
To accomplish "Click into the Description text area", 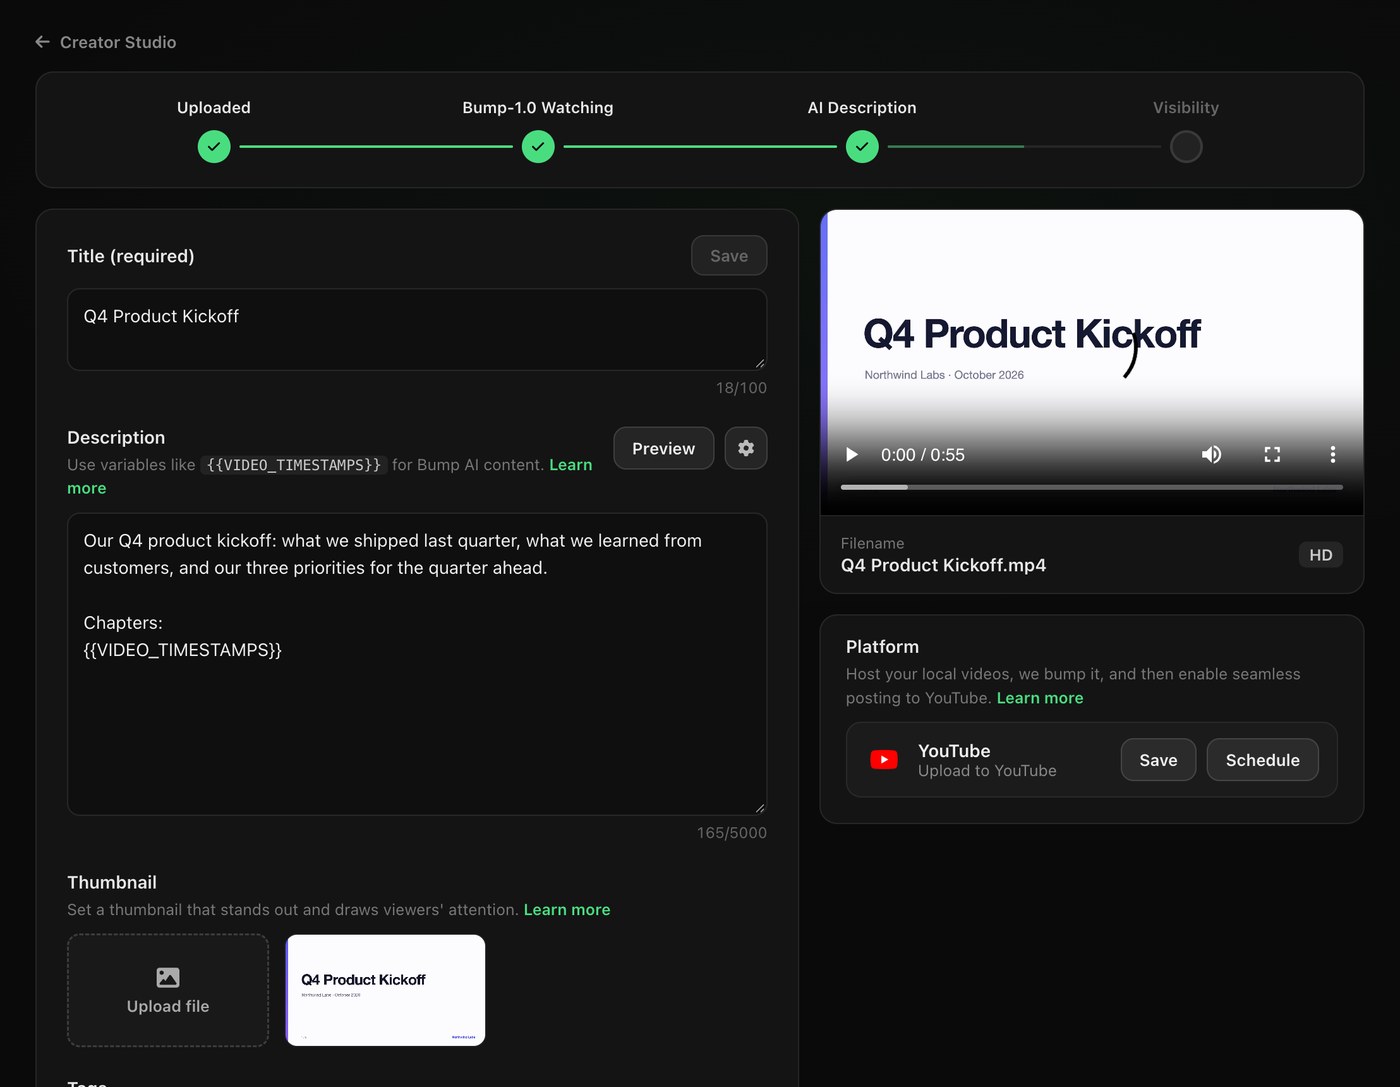I will [x=417, y=664].
